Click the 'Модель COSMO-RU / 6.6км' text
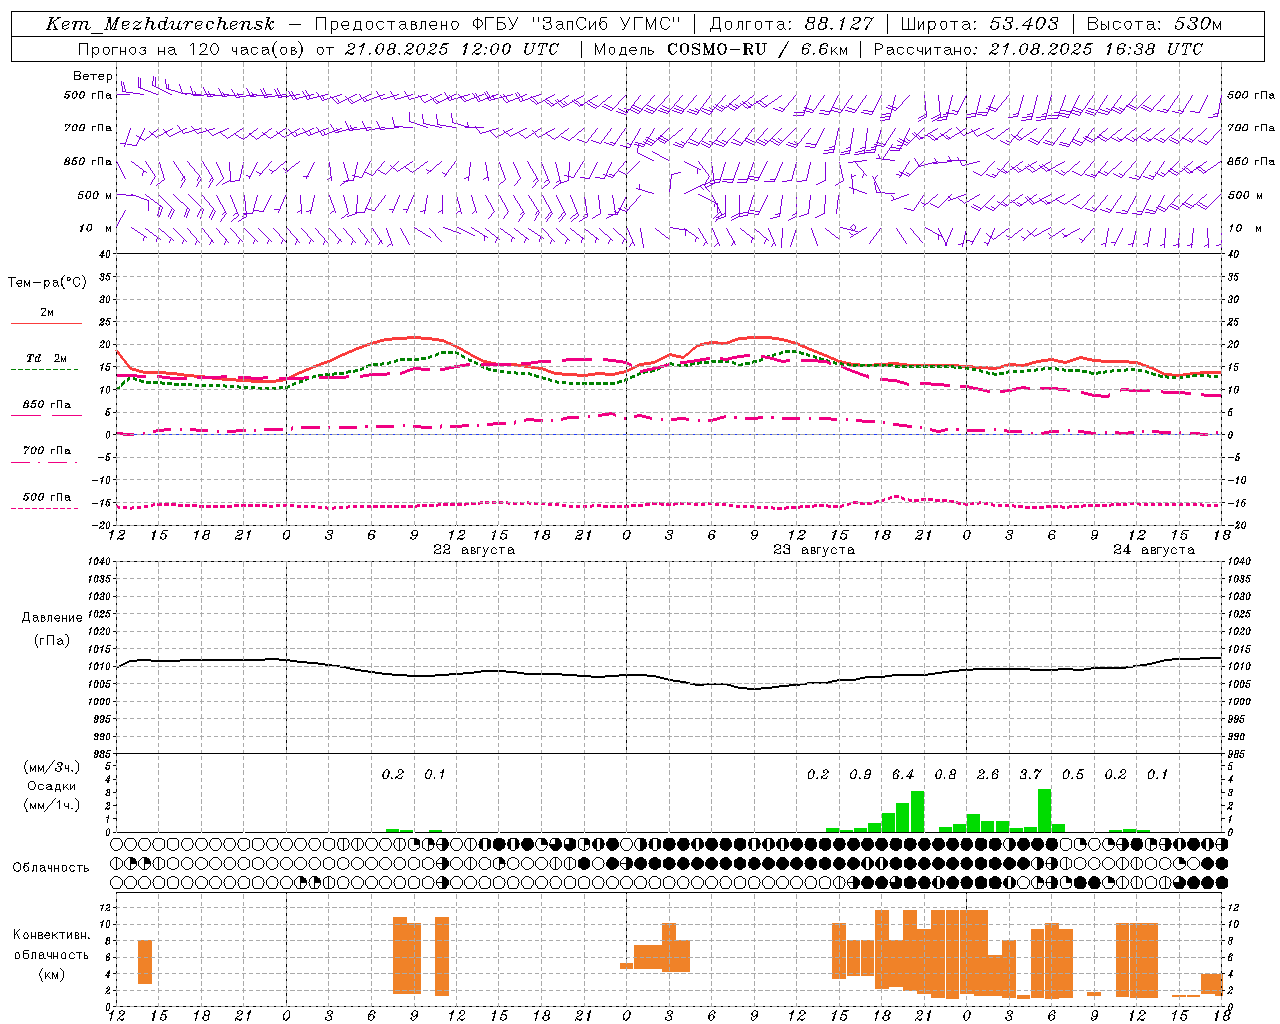1280x1024 pixels. (x=721, y=49)
